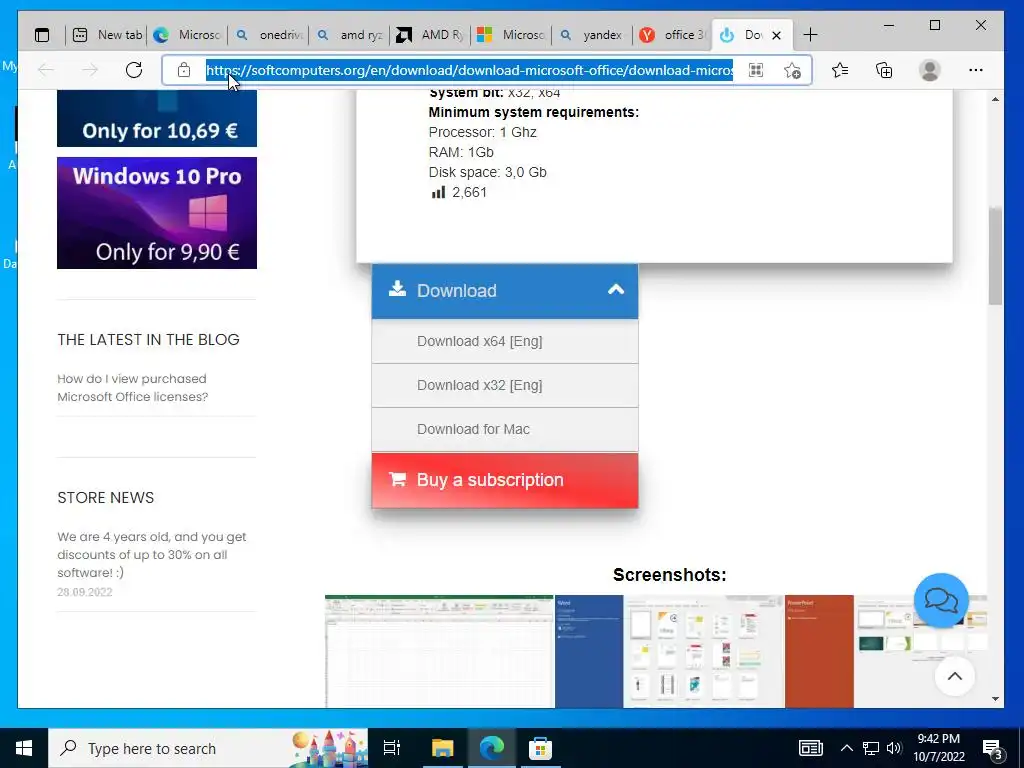This screenshot has height=768, width=1024.
Task: Click the page vertical scrollbar thumb
Action: pyautogui.click(x=995, y=256)
